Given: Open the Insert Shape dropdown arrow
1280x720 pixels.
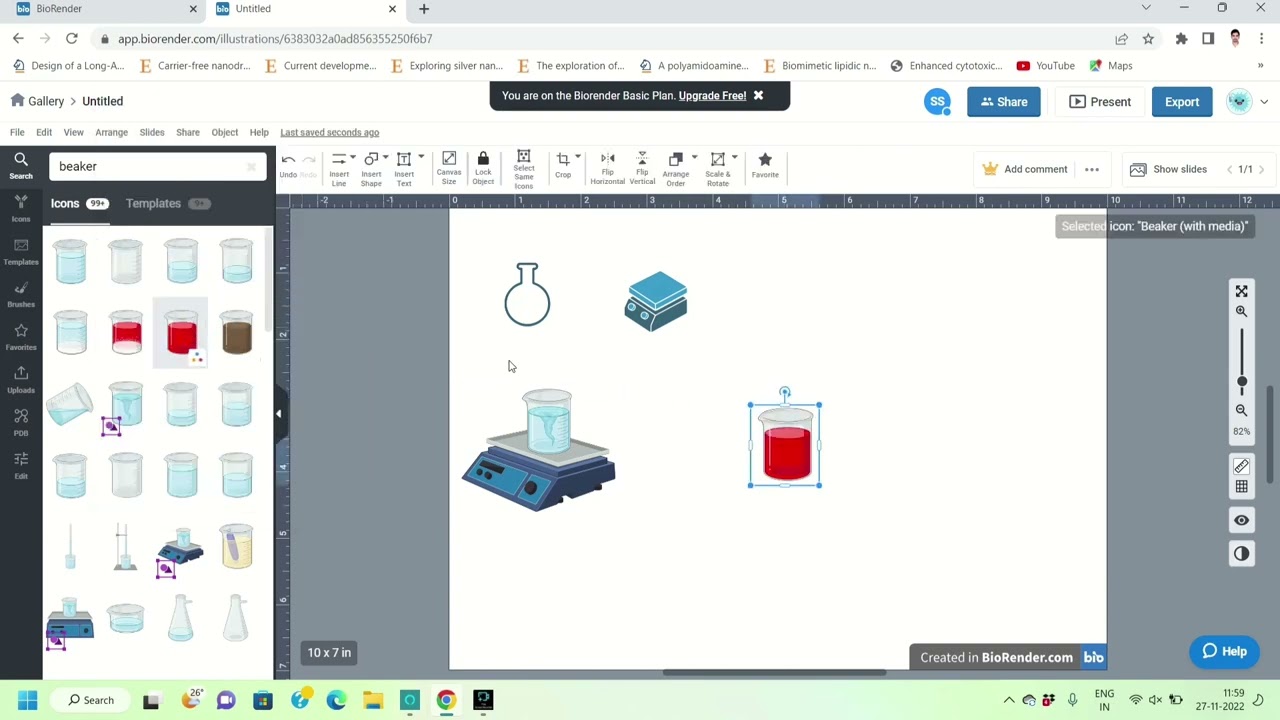Looking at the screenshot, I should tap(385, 158).
